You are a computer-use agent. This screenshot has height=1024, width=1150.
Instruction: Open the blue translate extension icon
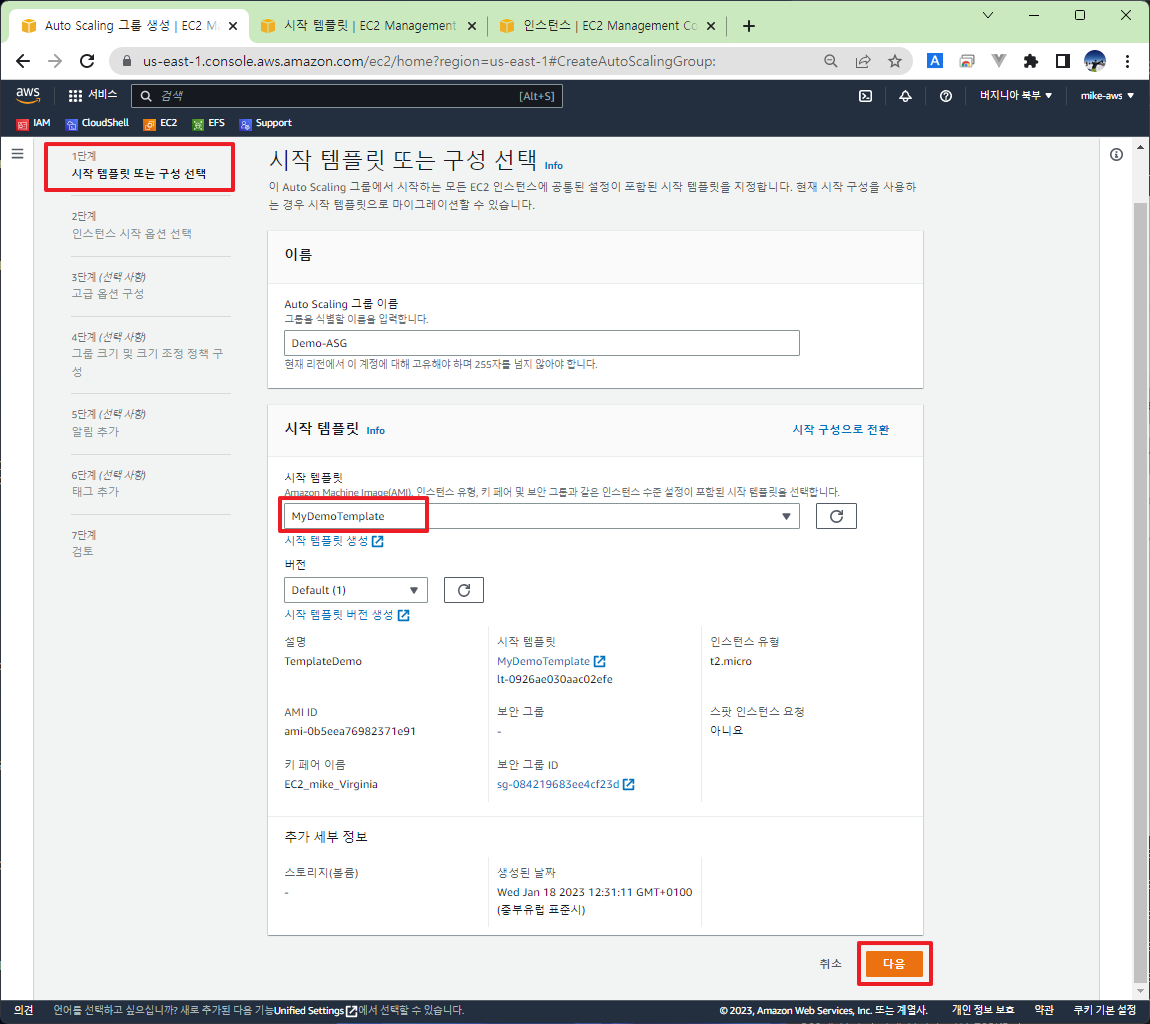pos(934,61)
